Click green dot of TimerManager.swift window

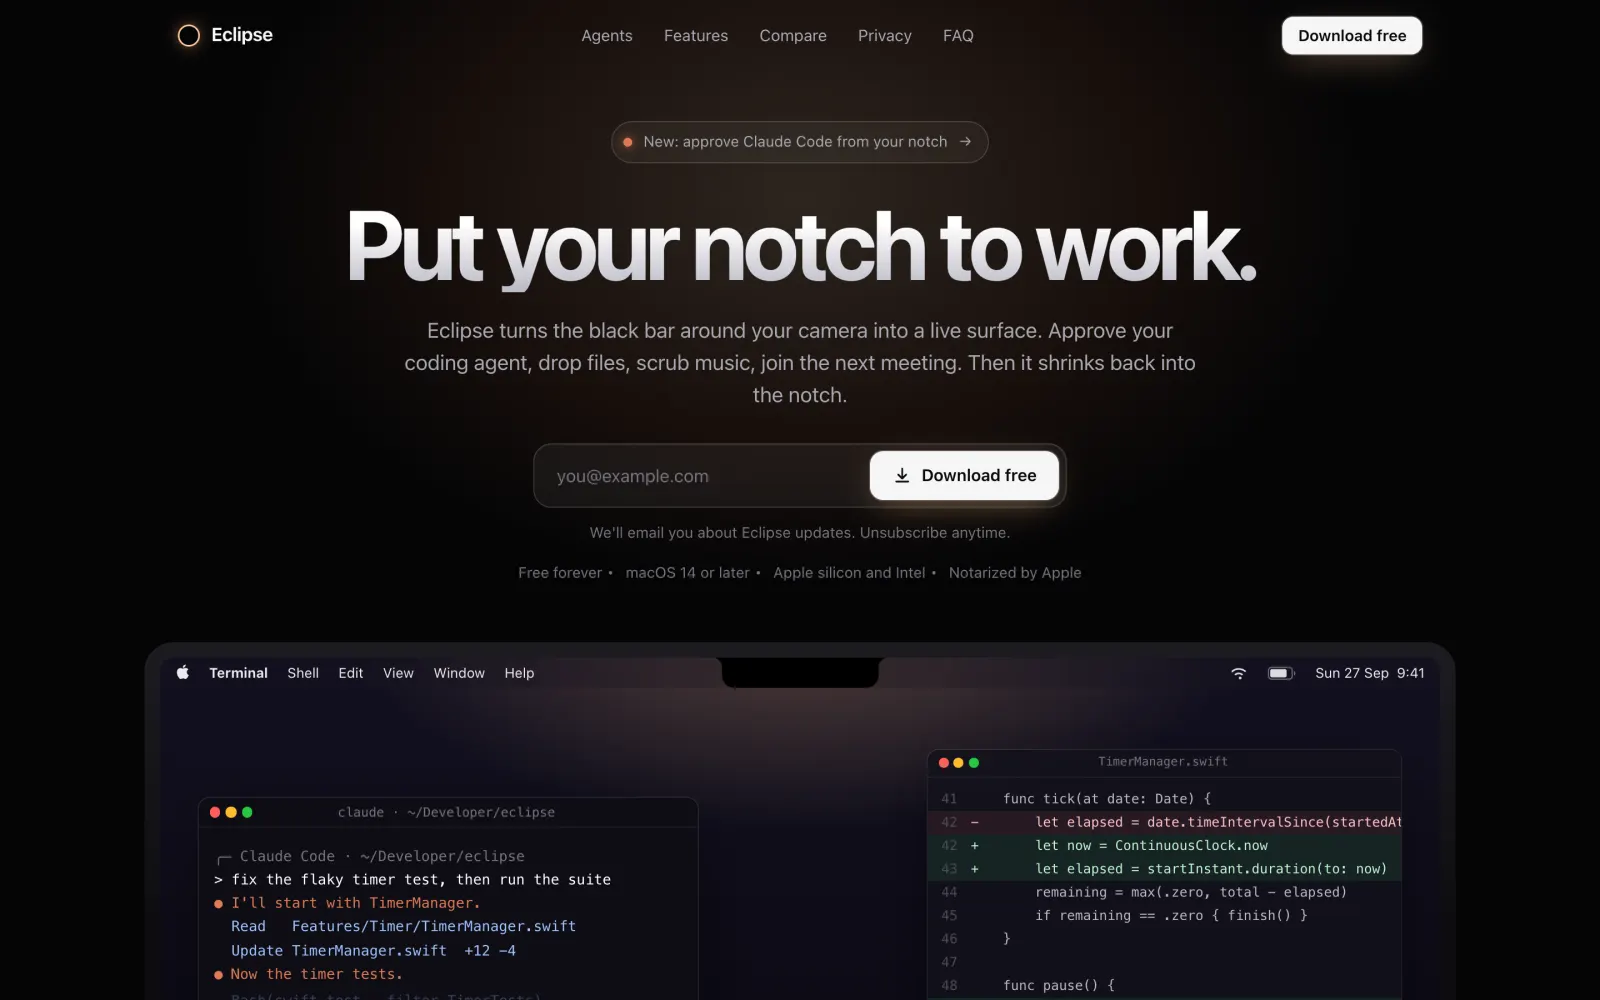click(974, 762)
